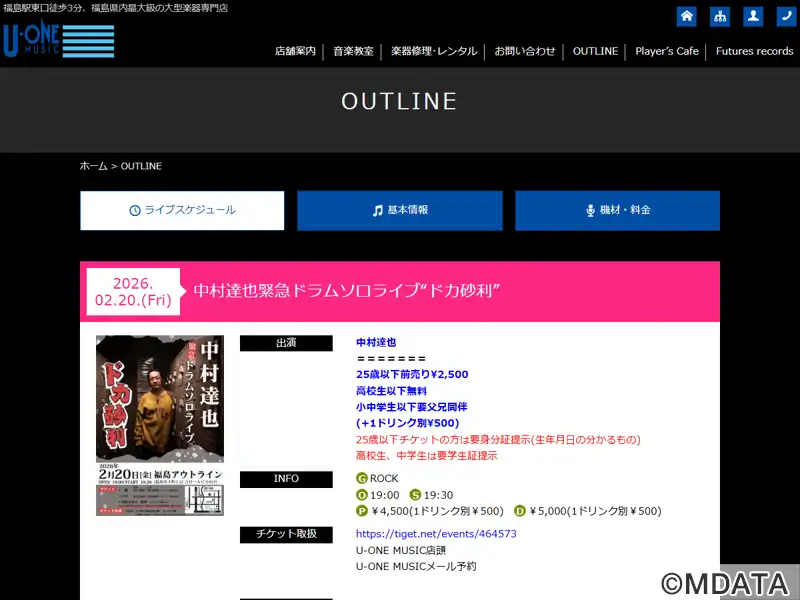Click the 19:30 start time
Screen dimensions: 800x600
[x=438, y=495]
